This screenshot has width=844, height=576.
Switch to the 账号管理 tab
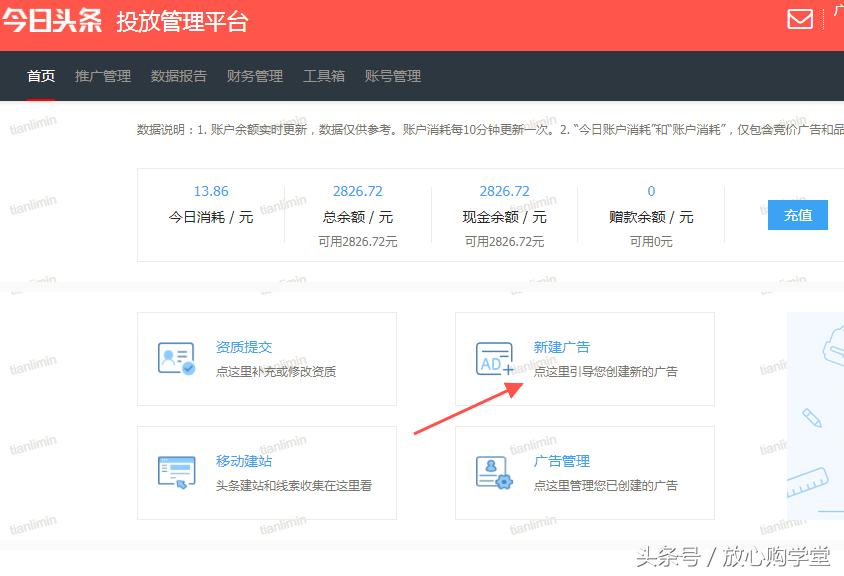[x=391, y=75]
